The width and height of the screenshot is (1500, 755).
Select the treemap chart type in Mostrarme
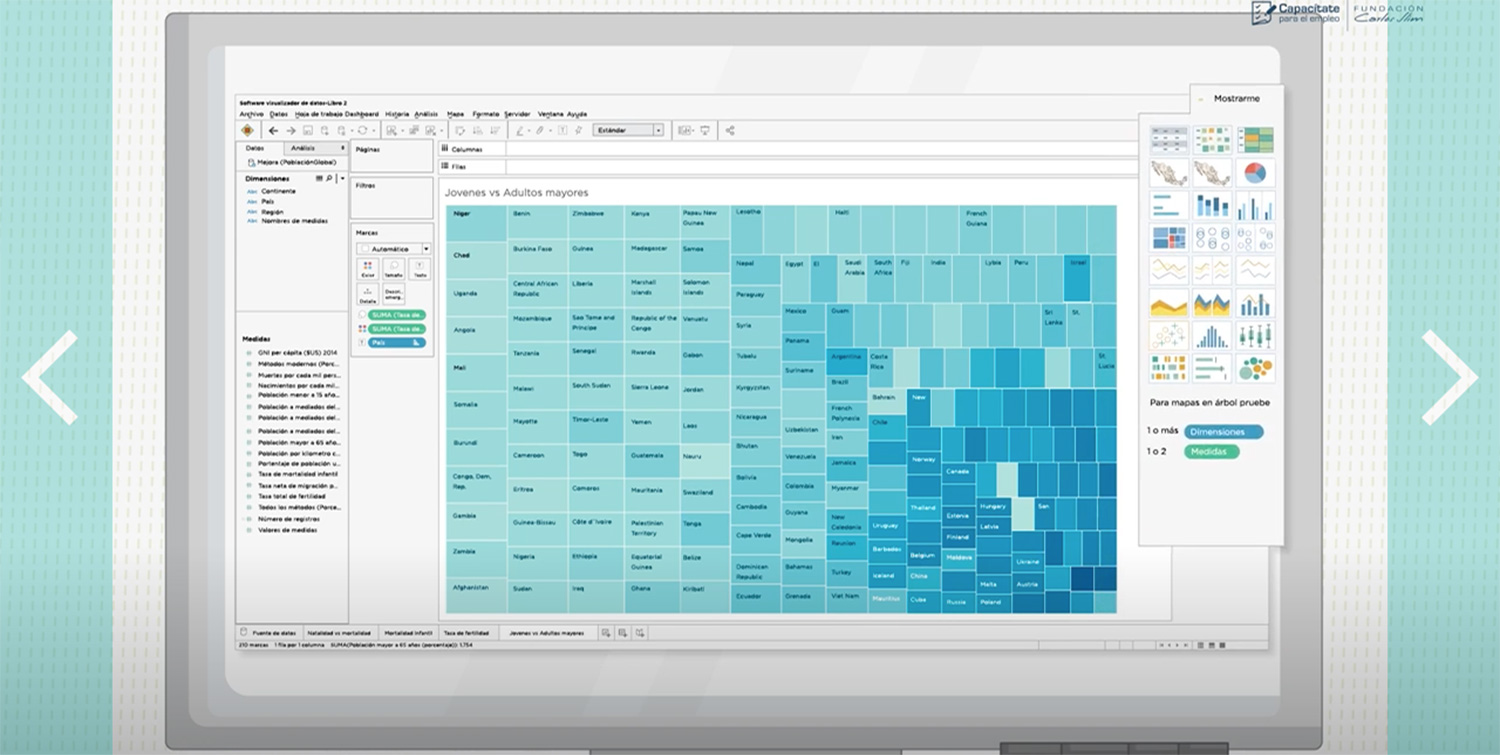(x=1168, y=239)
